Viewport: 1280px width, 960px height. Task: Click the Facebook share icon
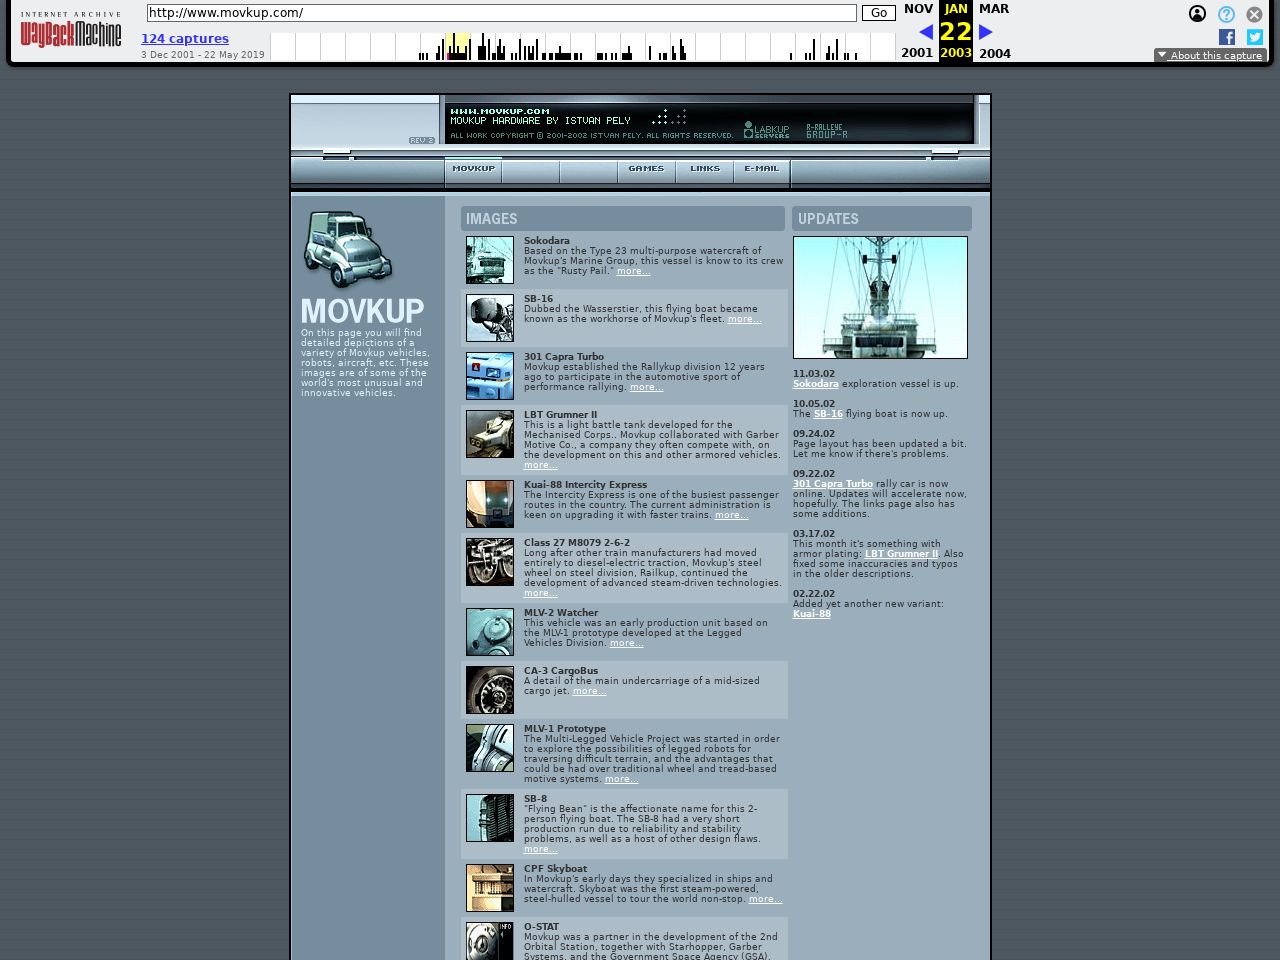1226,37
